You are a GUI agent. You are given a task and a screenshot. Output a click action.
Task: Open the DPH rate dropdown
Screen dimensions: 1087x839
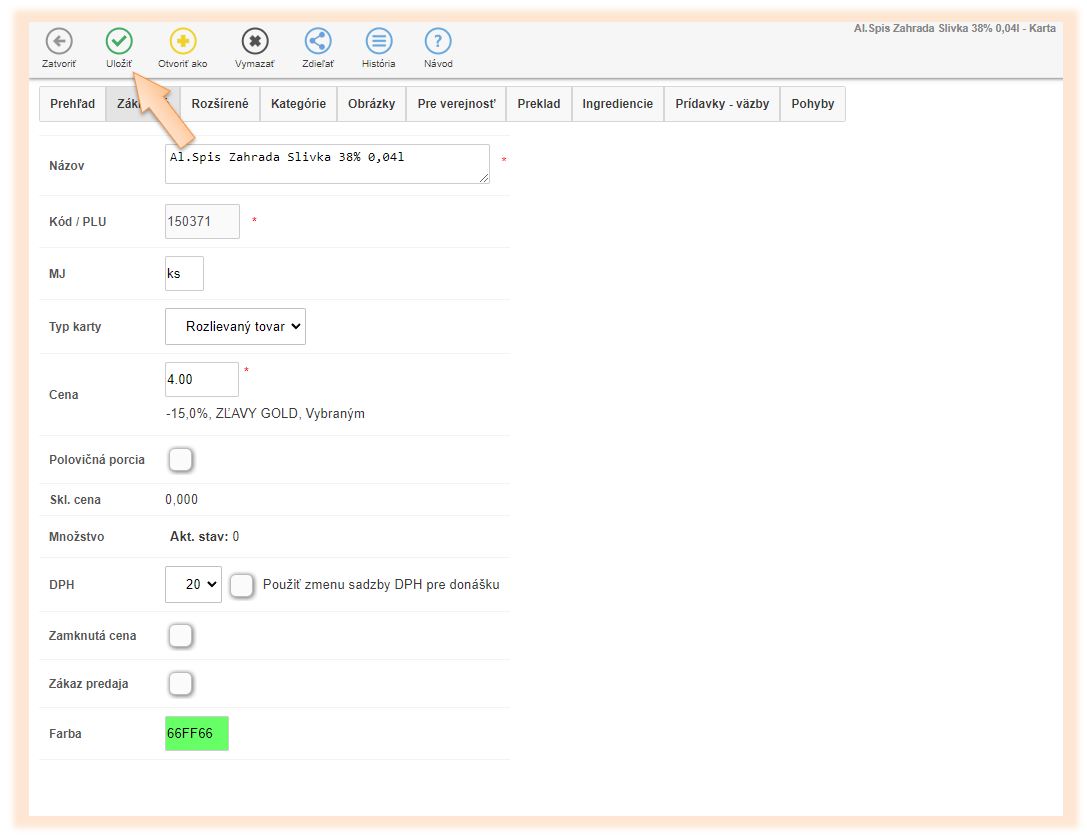[x=193, y=585]
